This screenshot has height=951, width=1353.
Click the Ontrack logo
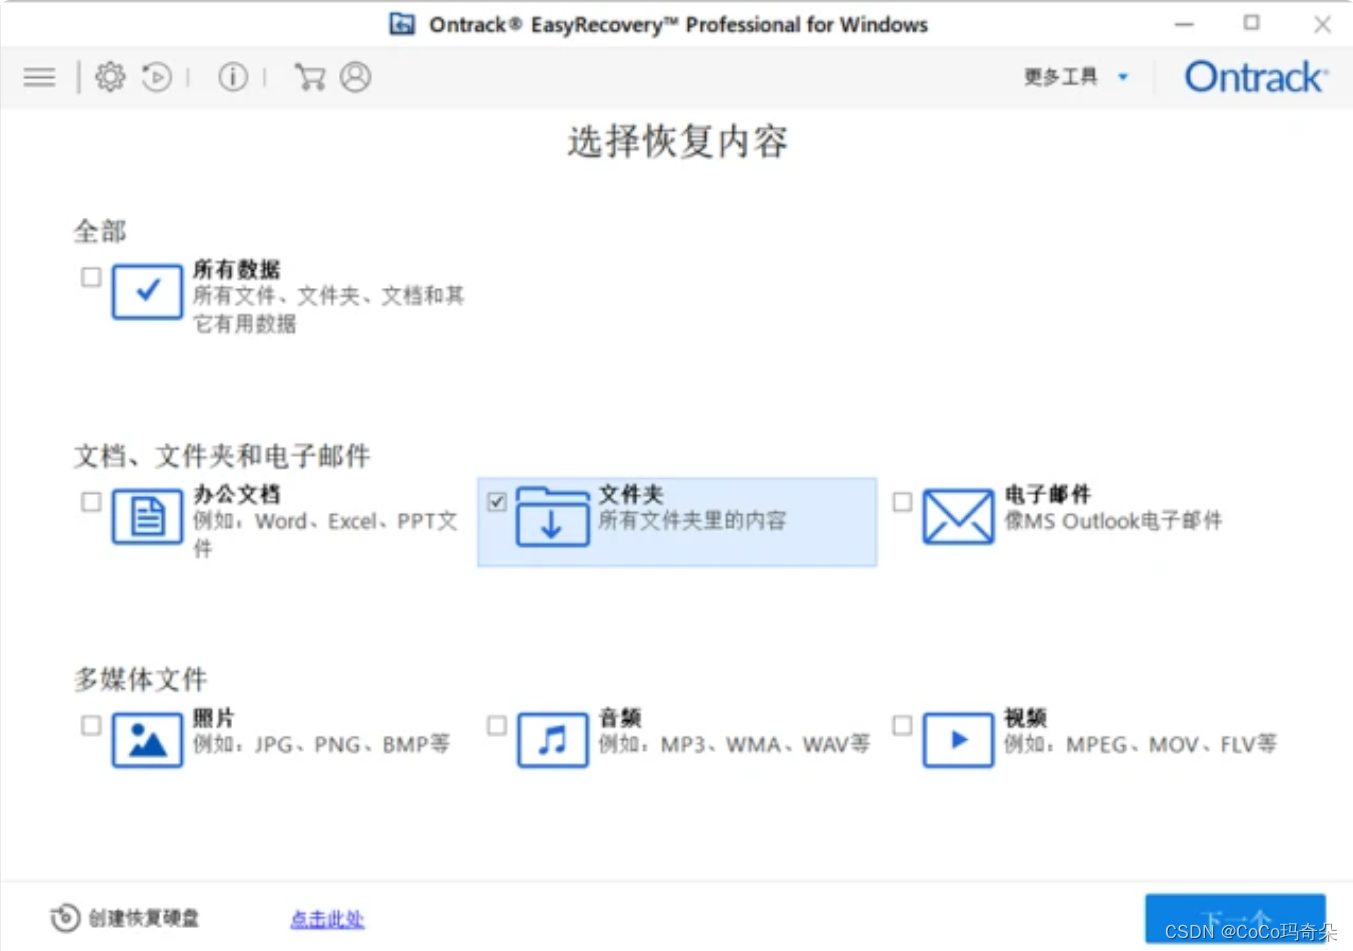click(x=1256, y=77)
